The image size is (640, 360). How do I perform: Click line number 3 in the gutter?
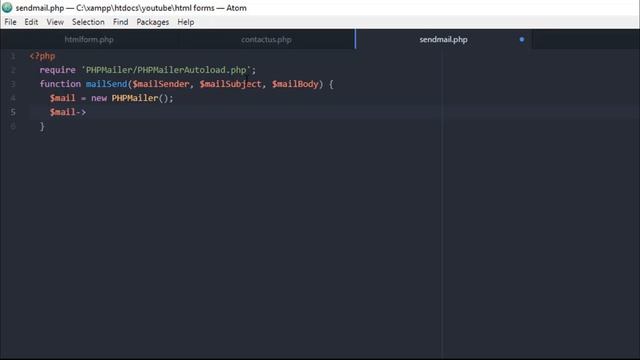(13, 84)
